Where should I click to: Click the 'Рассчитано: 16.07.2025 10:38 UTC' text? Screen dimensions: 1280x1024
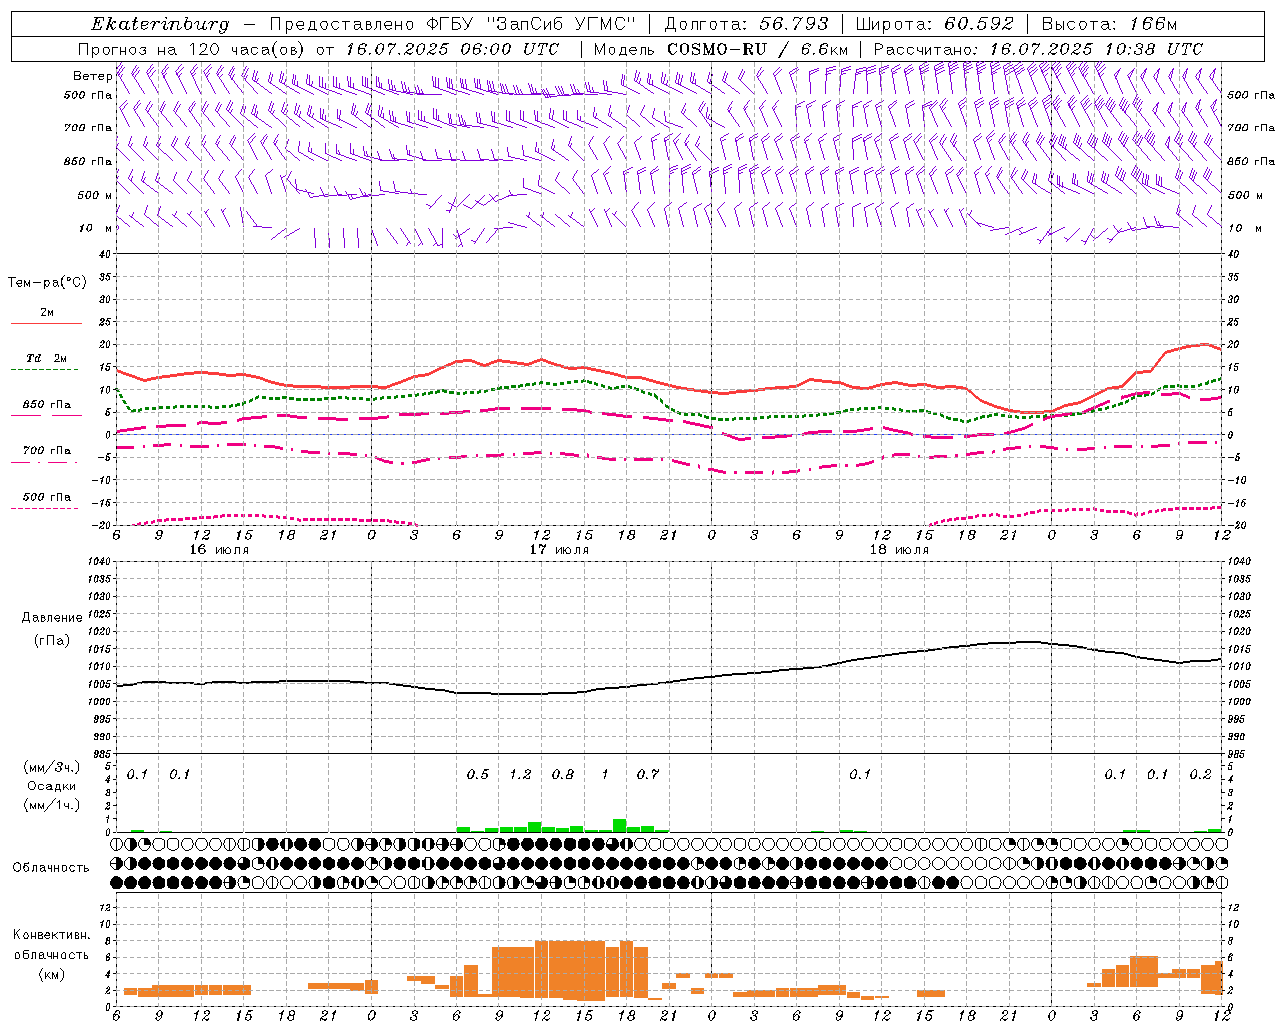(x=1038, y=49)
